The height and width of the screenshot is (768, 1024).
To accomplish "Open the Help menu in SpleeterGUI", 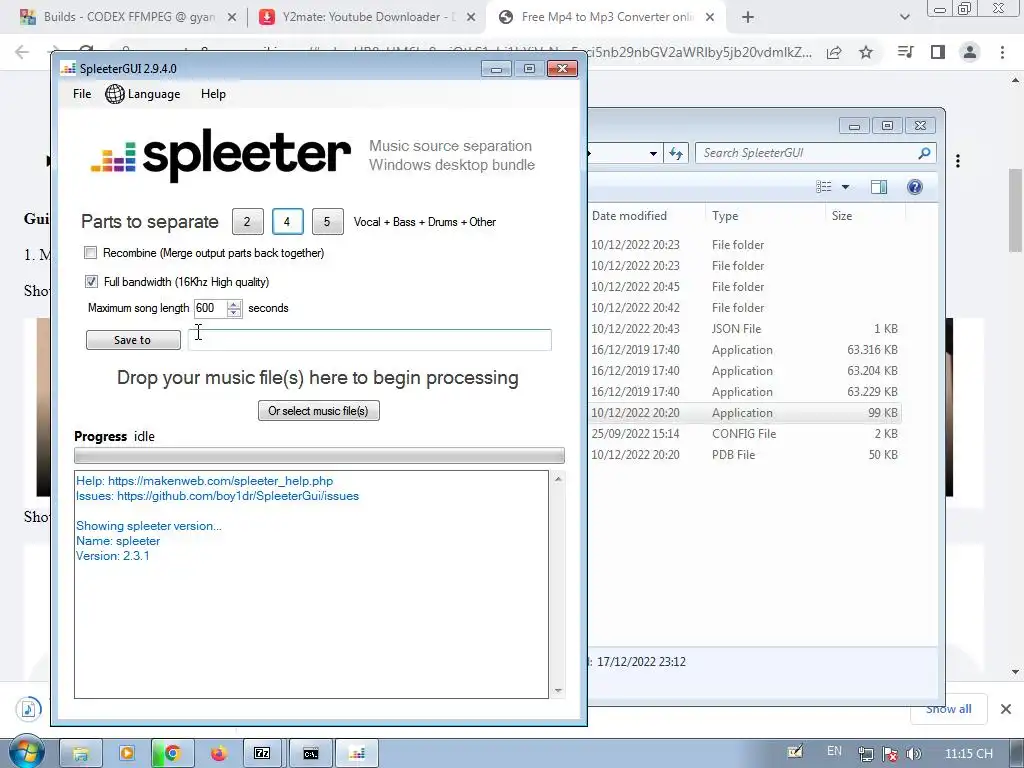I will (213, 94).
